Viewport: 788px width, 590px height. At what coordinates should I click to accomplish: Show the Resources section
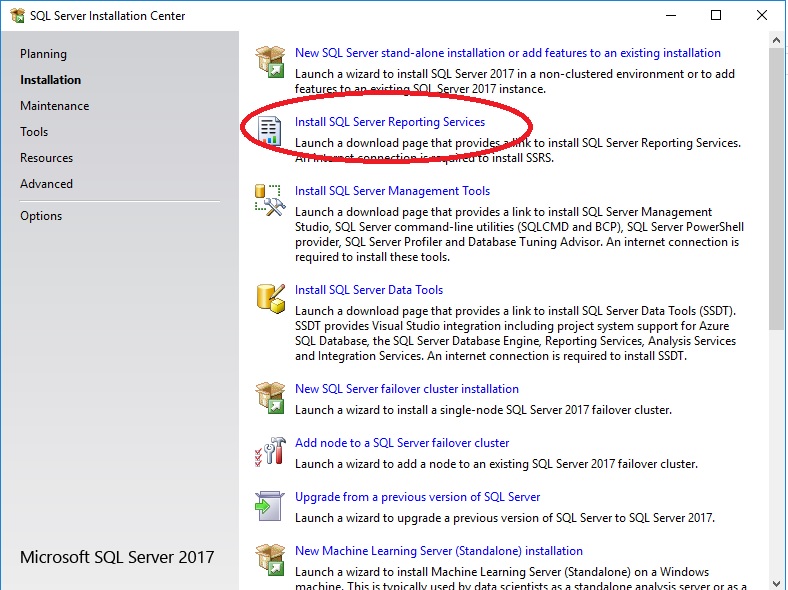click(46, 158)
